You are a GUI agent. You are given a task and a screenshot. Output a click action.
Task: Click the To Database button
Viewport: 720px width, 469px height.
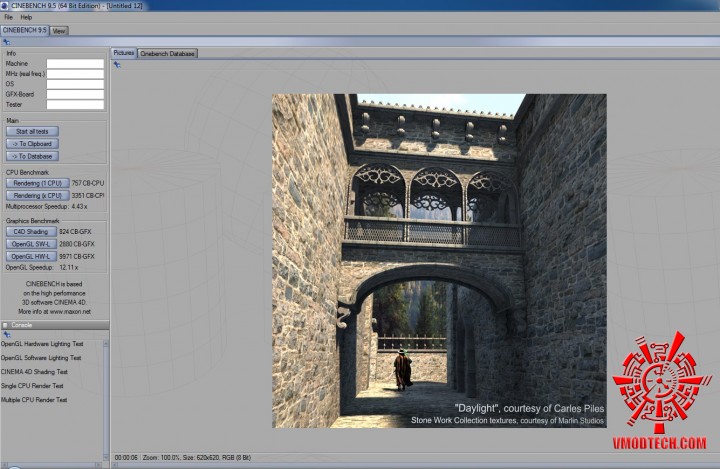(x=32, y=156)
